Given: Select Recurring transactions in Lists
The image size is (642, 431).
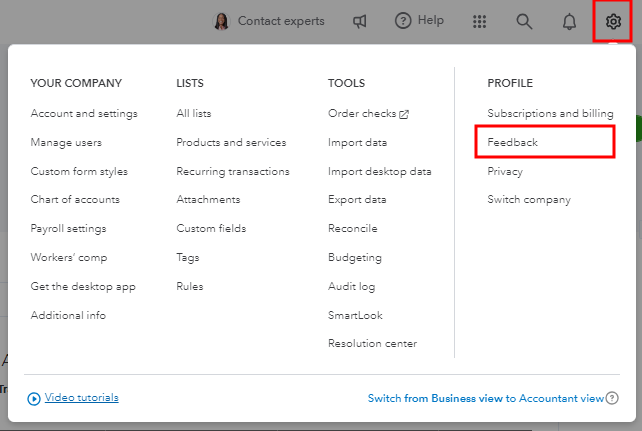Looking at the screenshot, I should coord(233,171).
